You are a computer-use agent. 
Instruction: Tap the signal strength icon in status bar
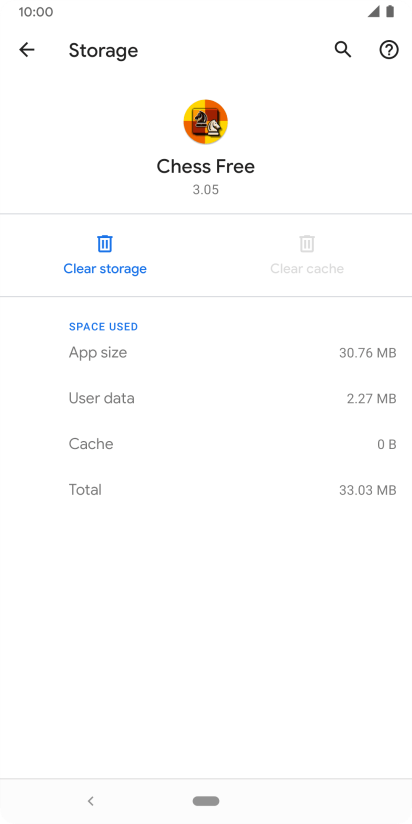374,12
